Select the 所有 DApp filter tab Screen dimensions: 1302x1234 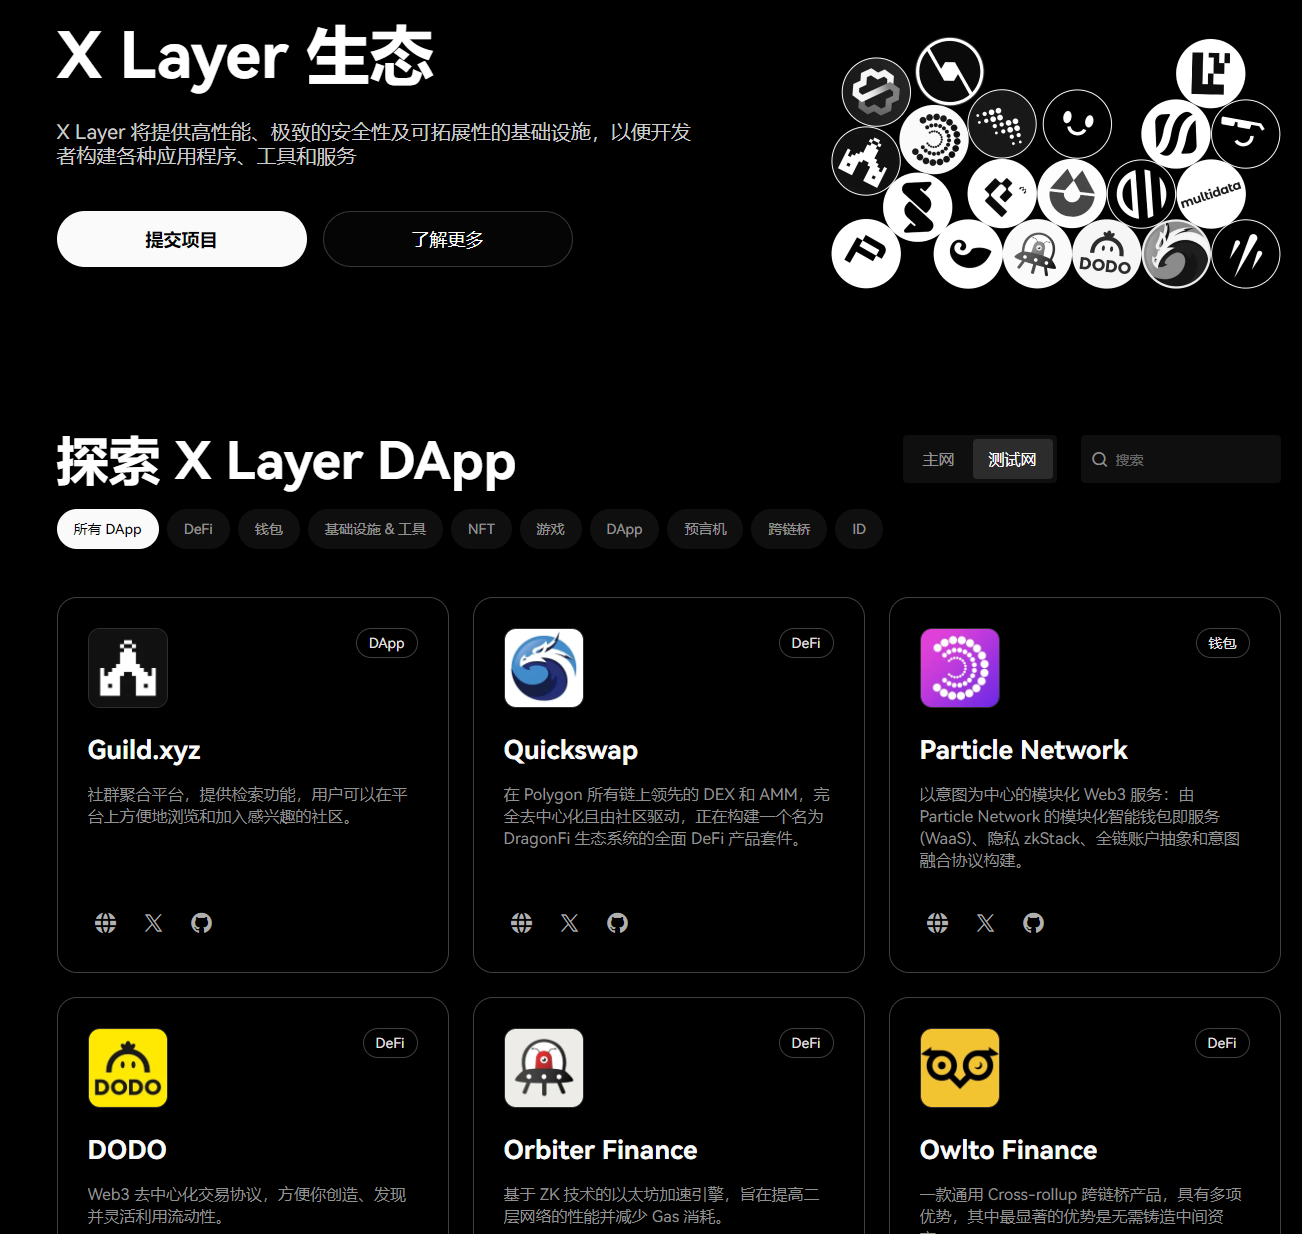108,529
